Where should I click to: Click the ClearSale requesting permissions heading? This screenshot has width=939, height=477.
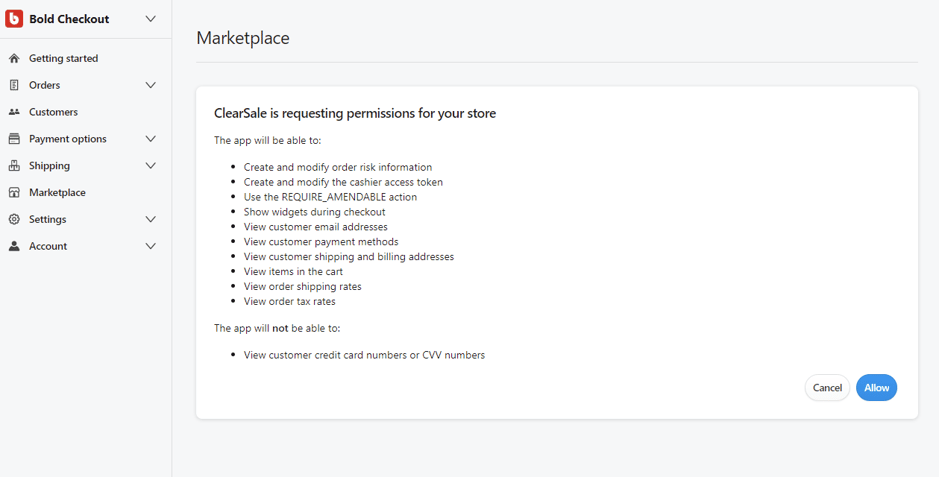(355, 113)
